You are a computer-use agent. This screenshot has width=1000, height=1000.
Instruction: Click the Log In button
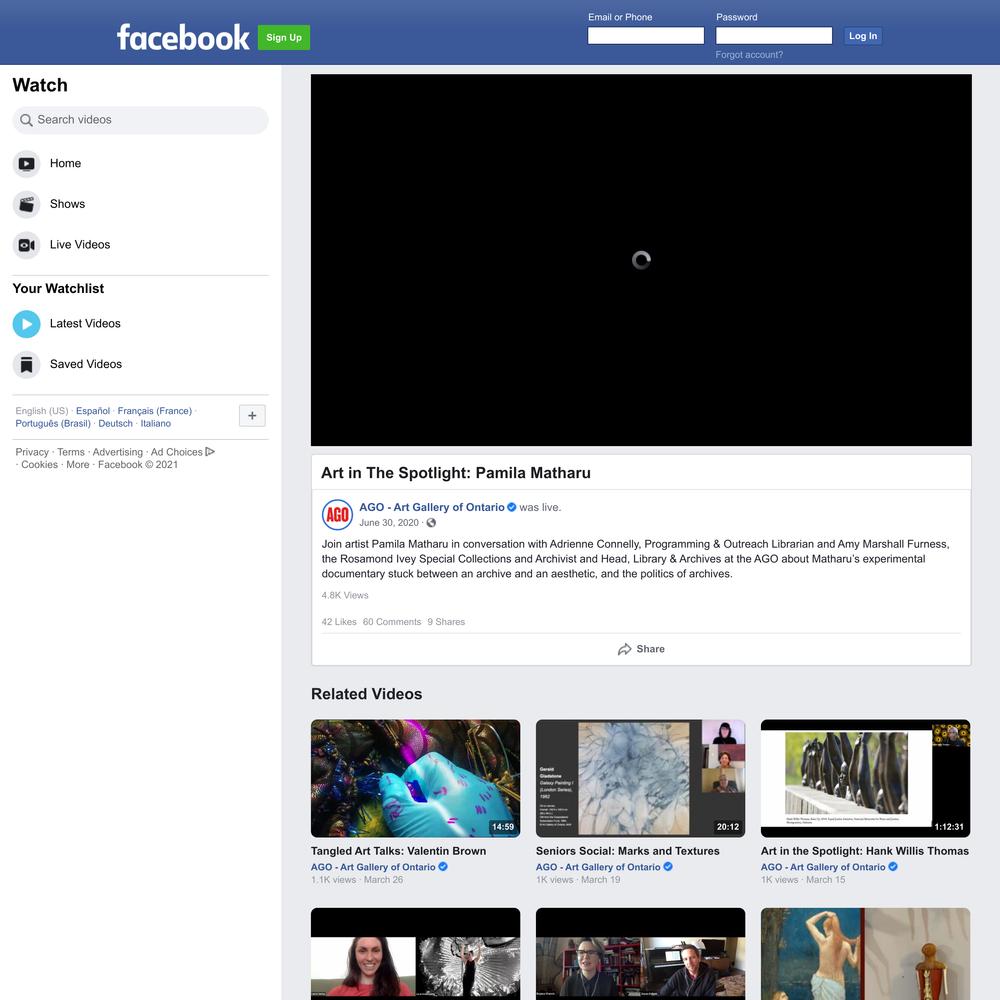[862, 36]
